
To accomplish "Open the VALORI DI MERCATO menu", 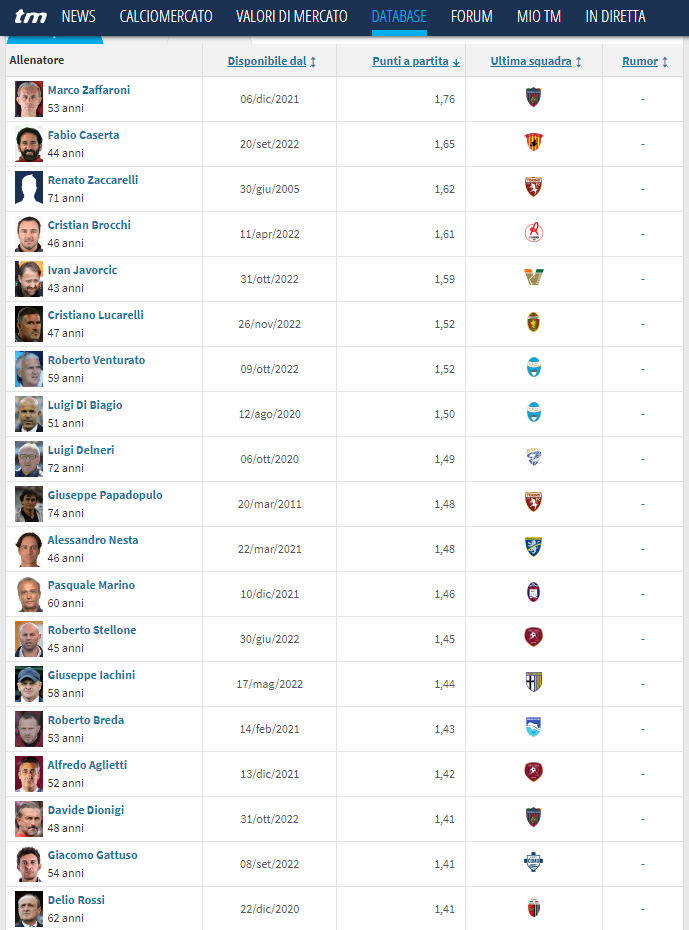I will [x=292, y=17].
